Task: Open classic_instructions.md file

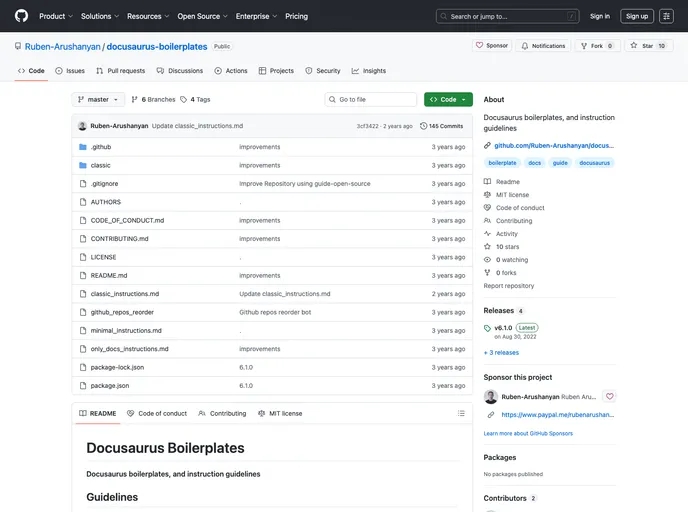Action: coord(125,294)
